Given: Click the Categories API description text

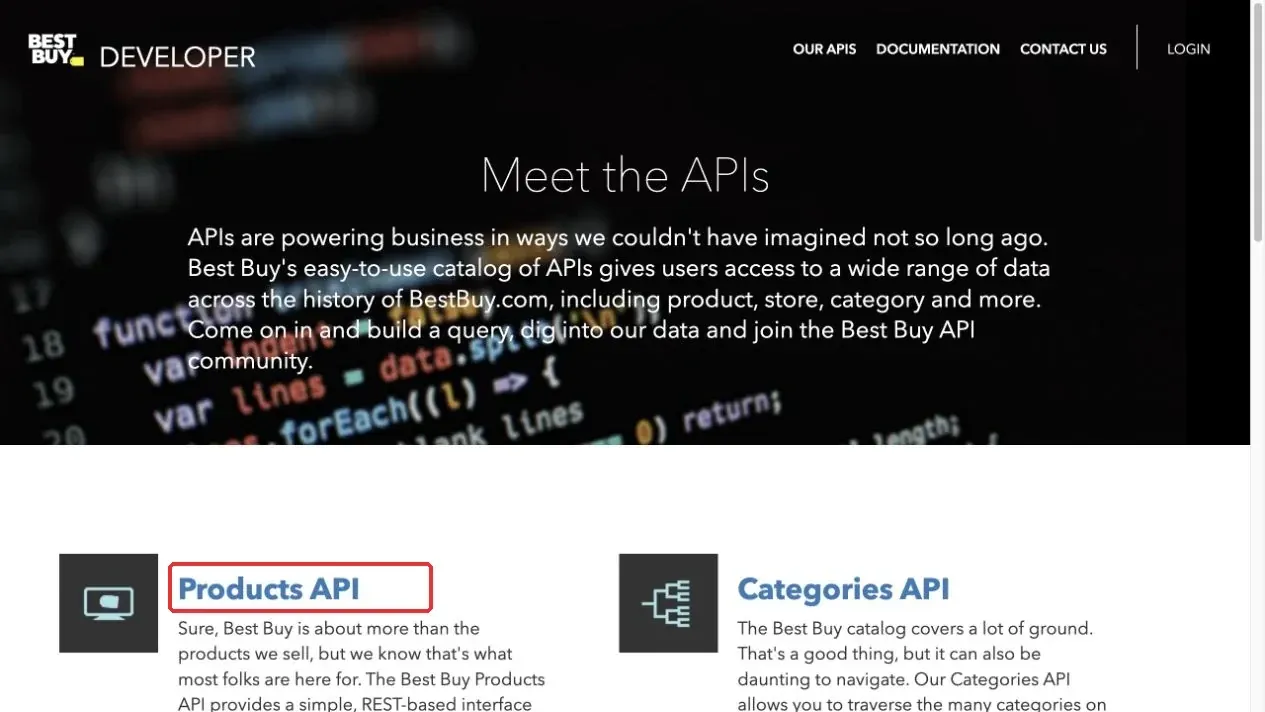Looking at the screenshot, I should [921, 666].
